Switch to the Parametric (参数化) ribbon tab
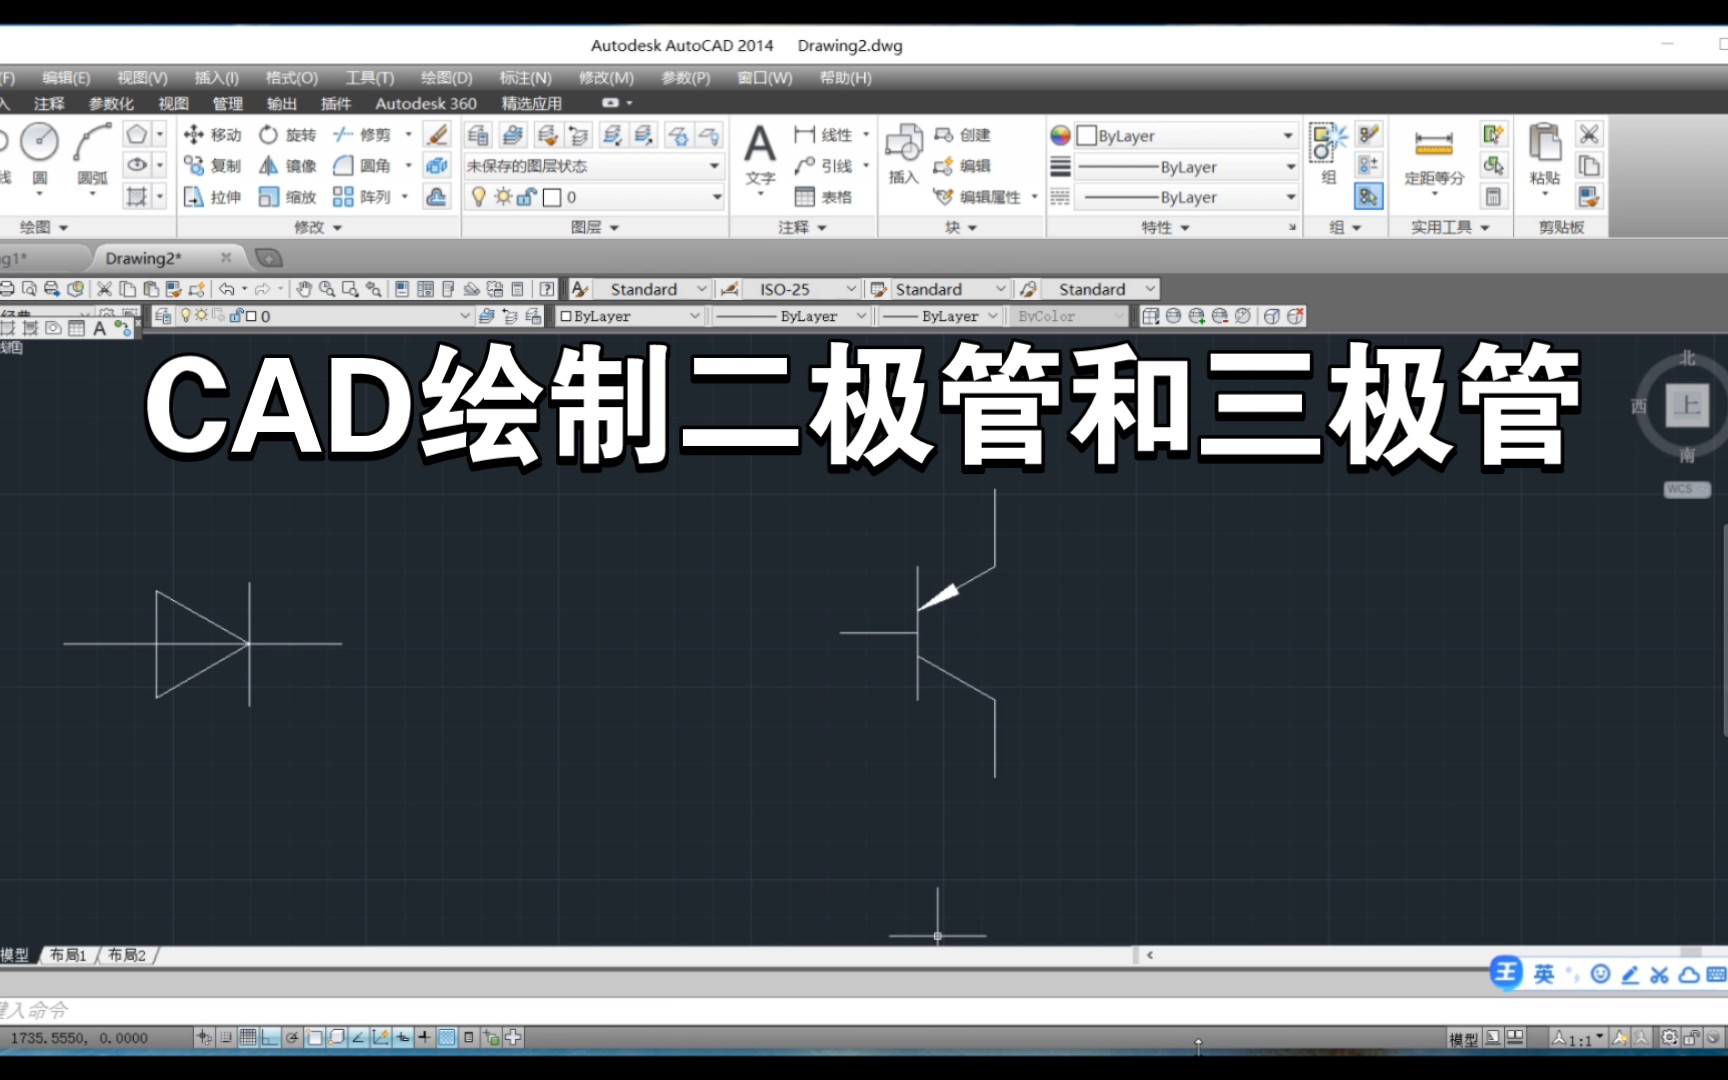The width and height of the screenshot is (1728, 1080). (111, 104)
